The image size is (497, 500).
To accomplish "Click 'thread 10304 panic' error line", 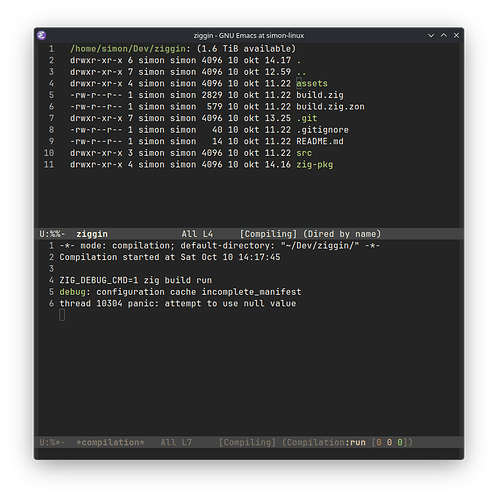I will point(178,304).
